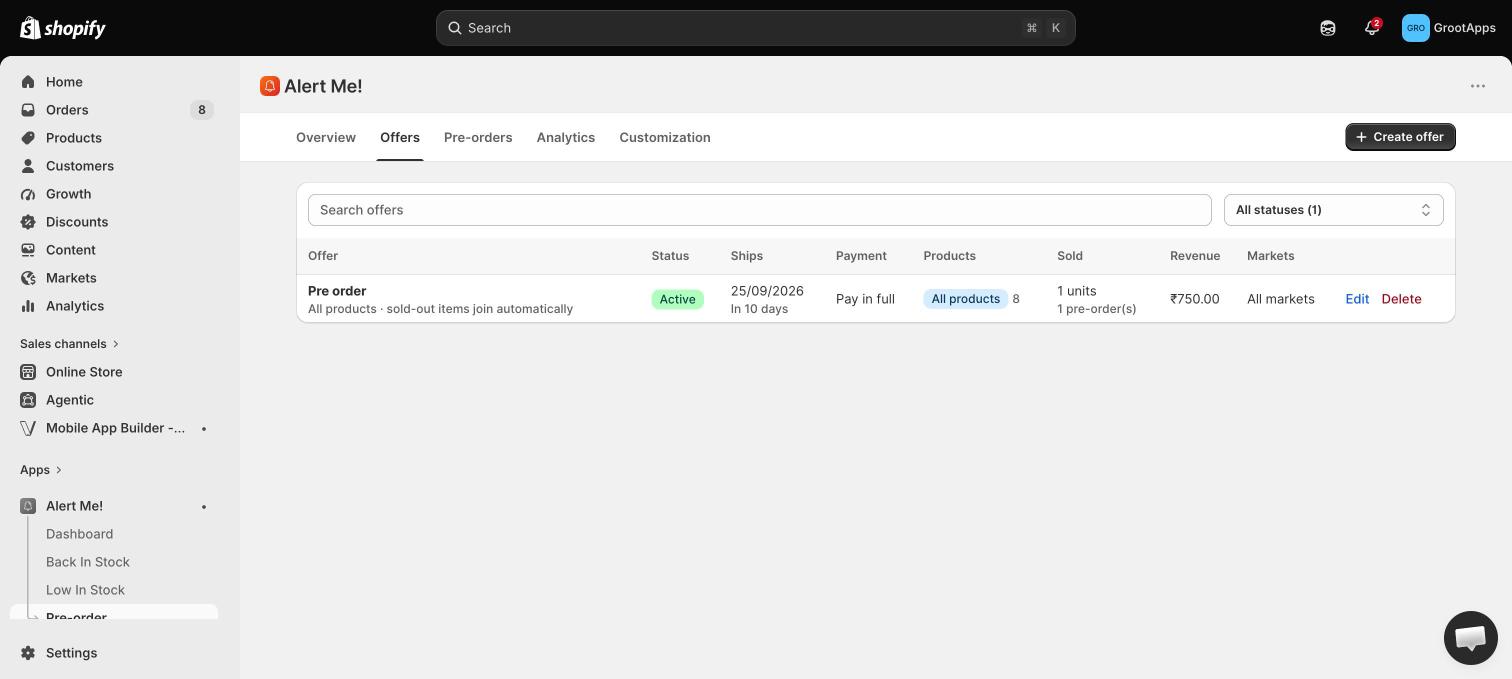Click the All products badge
Image resolution: width=1512 pixels, height=679 pixels.
click(x=966, y=299)
